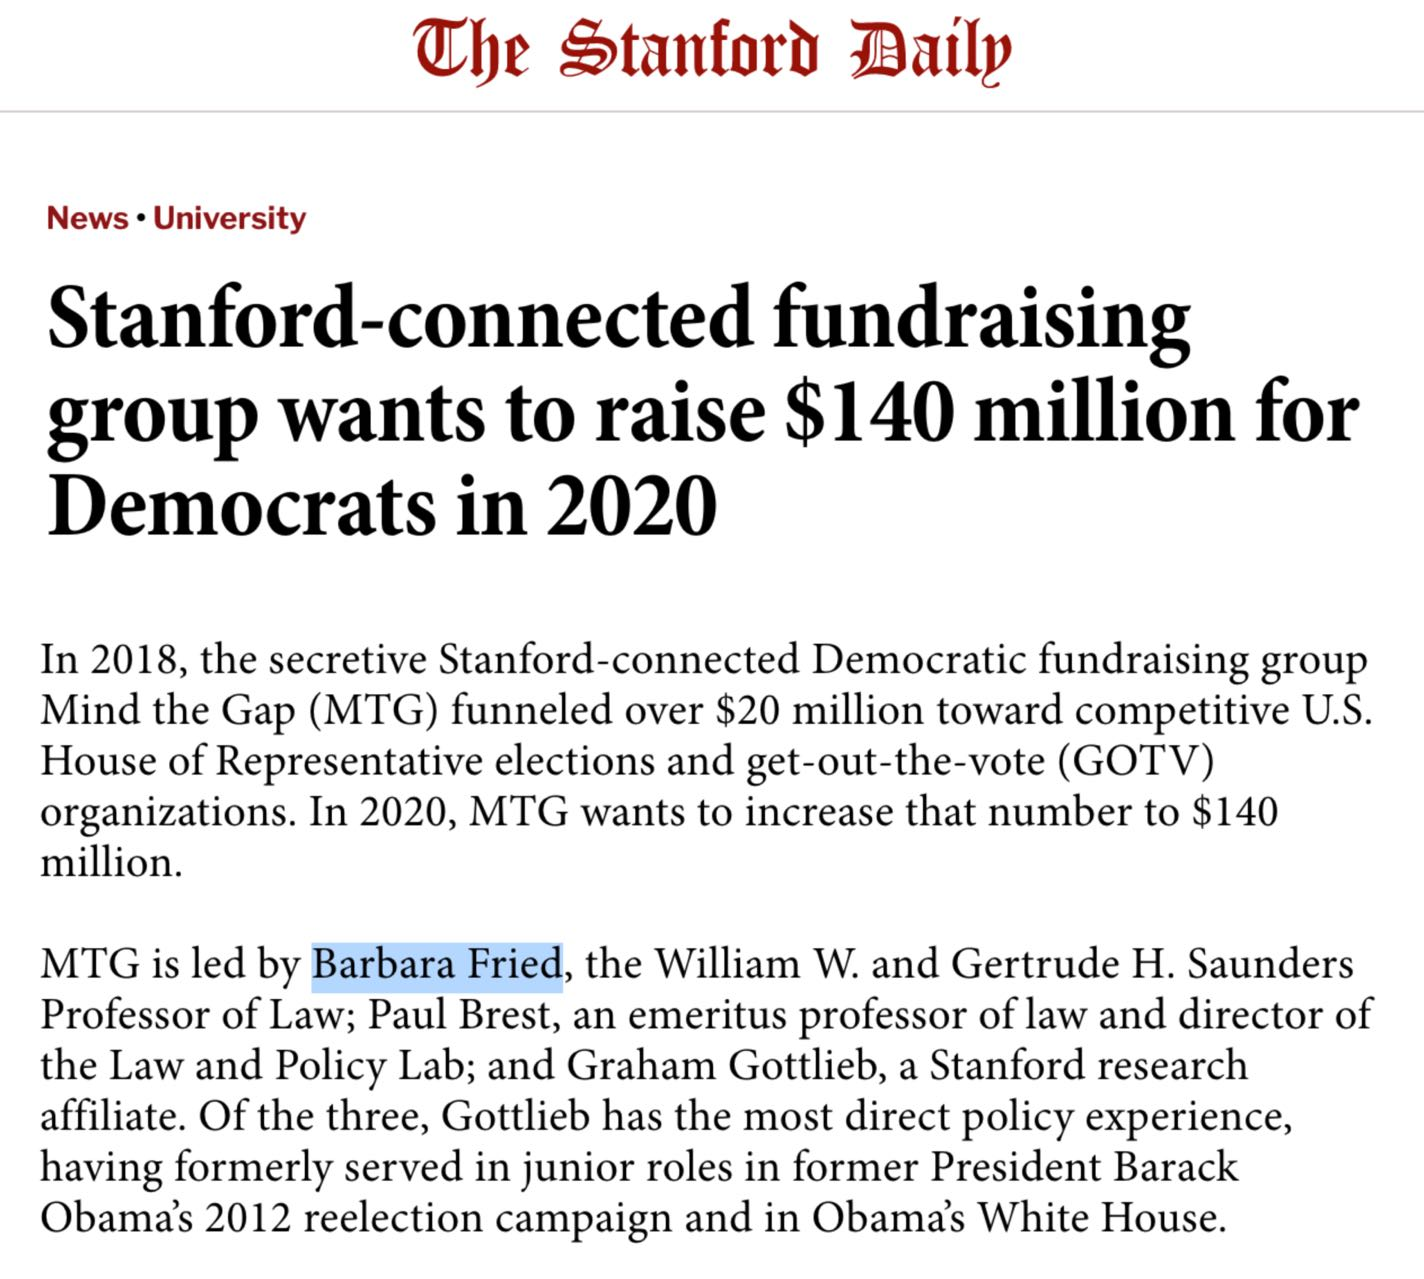Open the University category link
The height and width of the screenshot is (1279, 1424).
tap(230, 218)
